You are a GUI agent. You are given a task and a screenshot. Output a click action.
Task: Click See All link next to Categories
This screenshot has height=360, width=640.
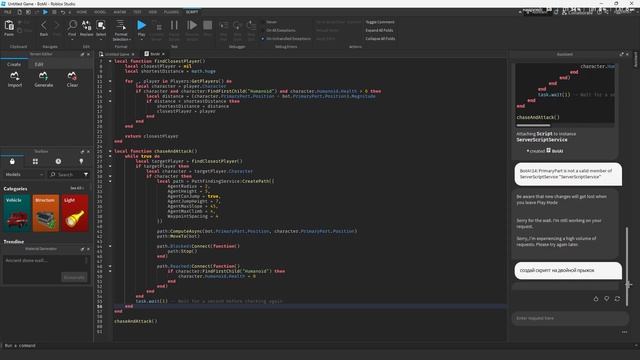pos(76,188)
